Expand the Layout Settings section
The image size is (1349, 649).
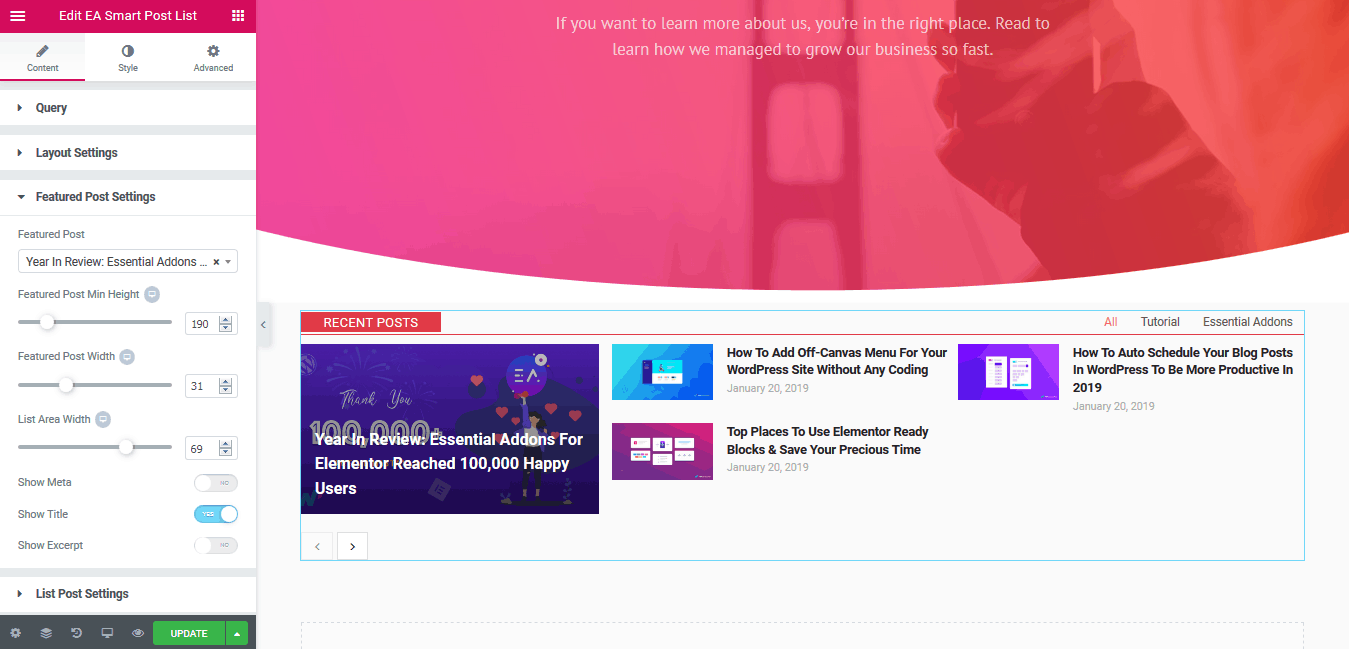128,153
